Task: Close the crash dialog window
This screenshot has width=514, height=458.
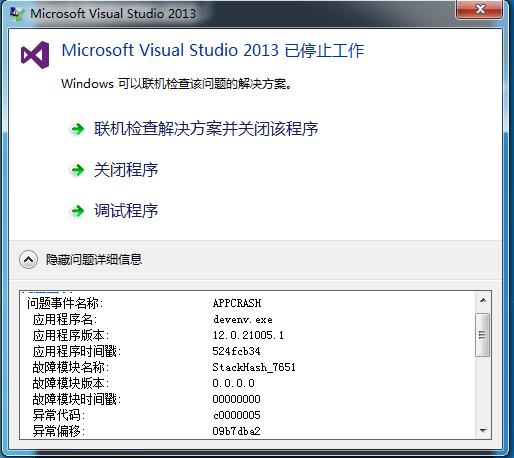Action: click(480, 9)
